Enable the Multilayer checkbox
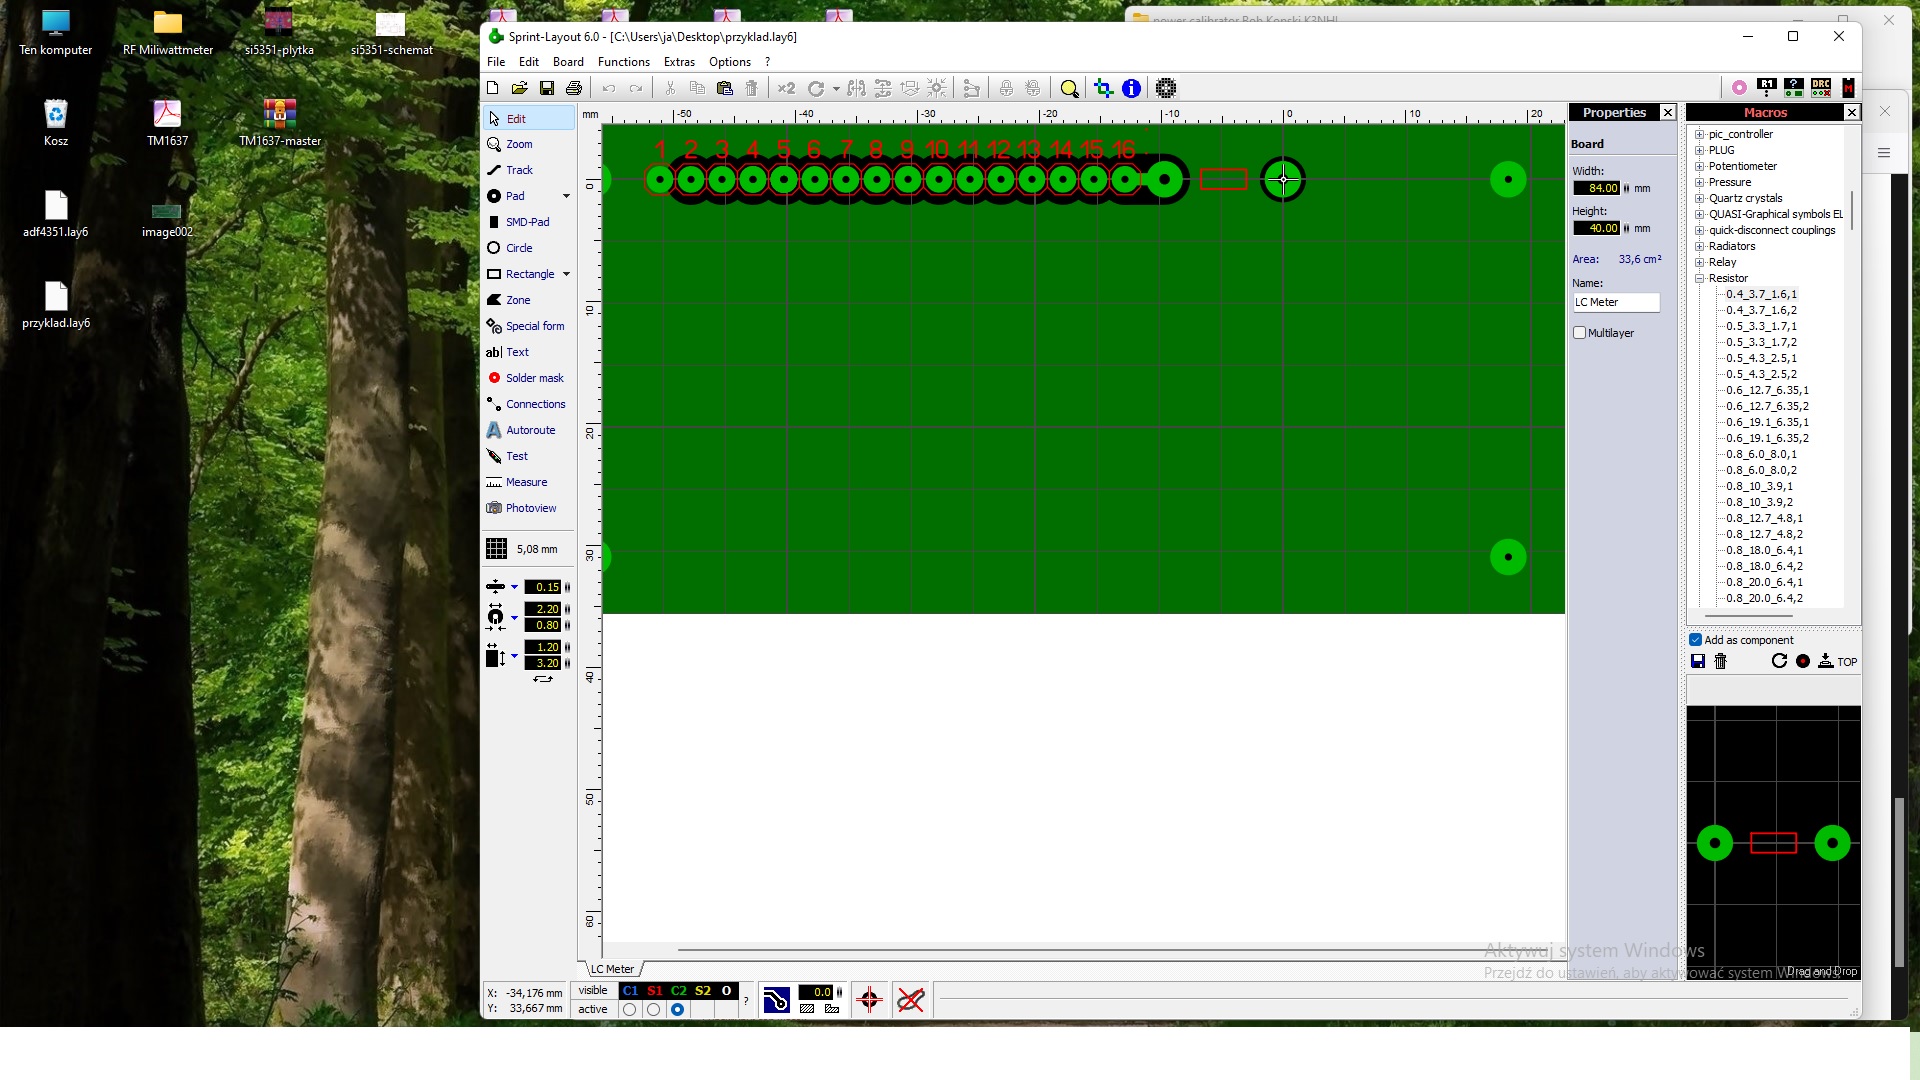 point(1580,333)
